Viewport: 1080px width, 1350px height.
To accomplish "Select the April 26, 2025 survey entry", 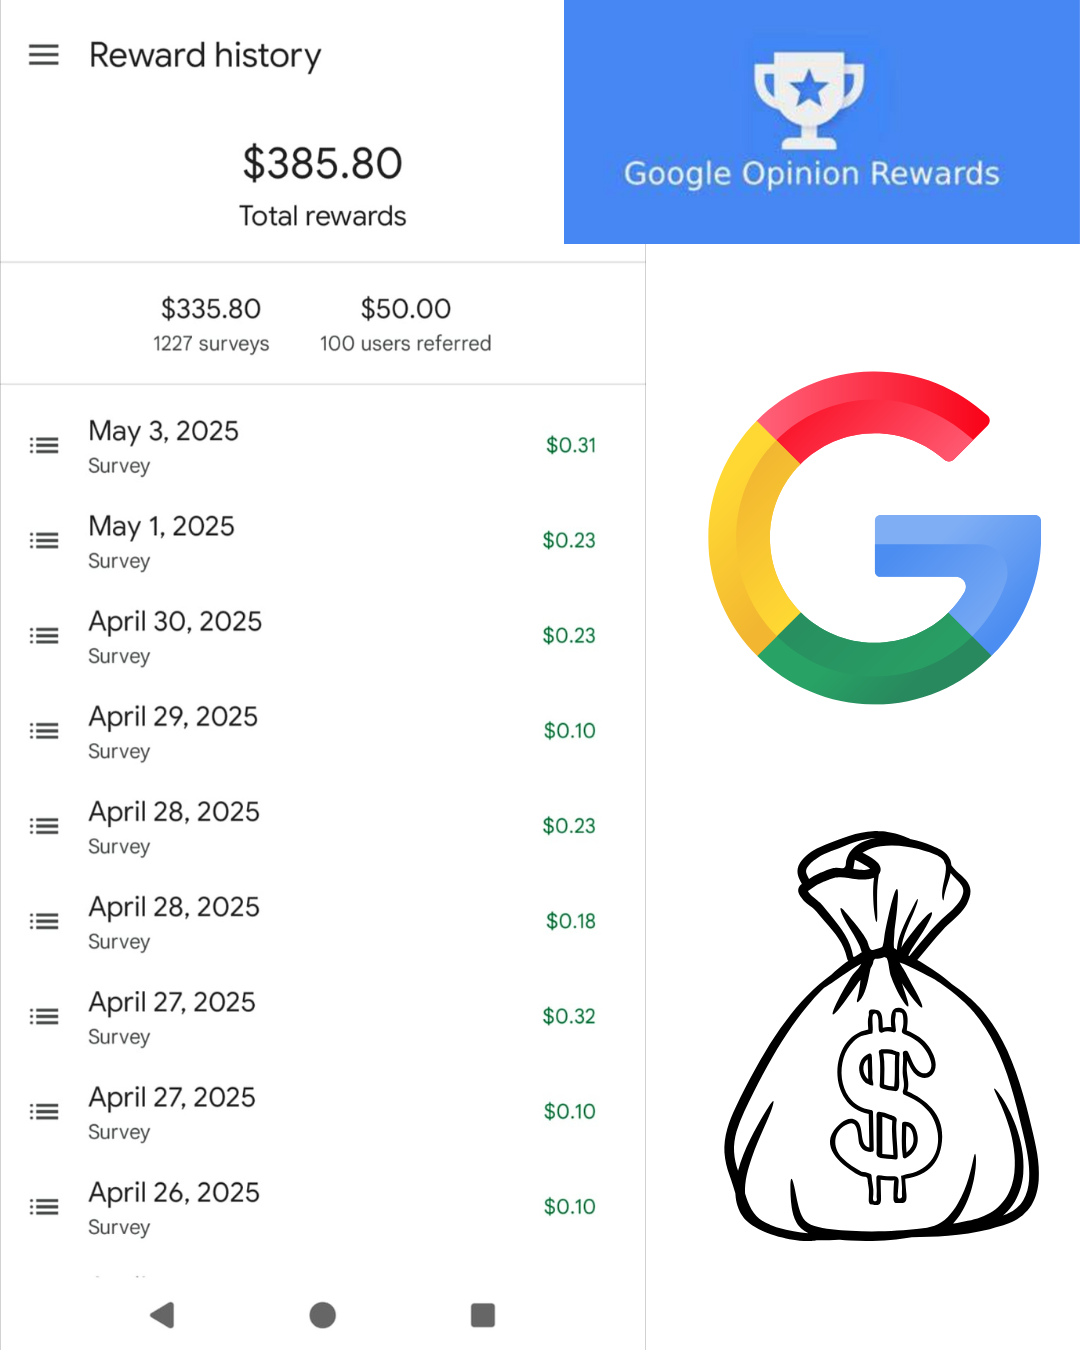I will coord(323,1207).
